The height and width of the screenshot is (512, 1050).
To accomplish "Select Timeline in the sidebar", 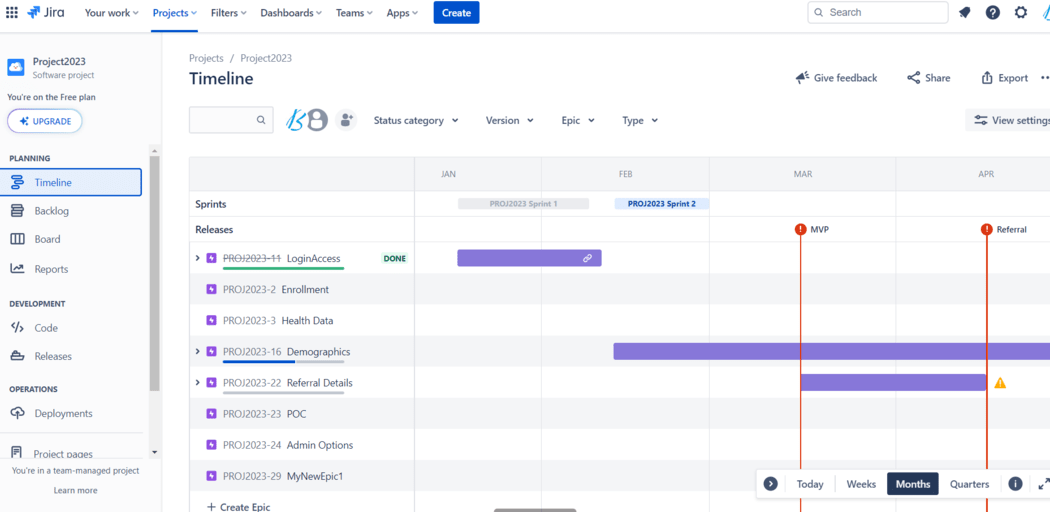I will [x=71, y=182].
